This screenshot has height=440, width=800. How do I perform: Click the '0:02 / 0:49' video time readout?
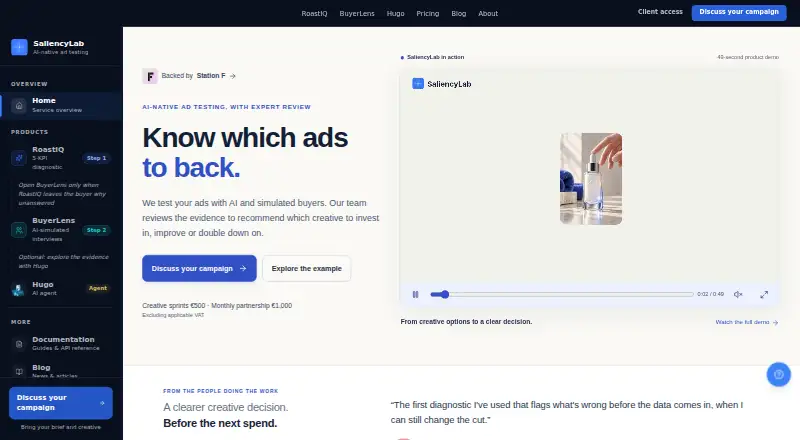[710, 295]
